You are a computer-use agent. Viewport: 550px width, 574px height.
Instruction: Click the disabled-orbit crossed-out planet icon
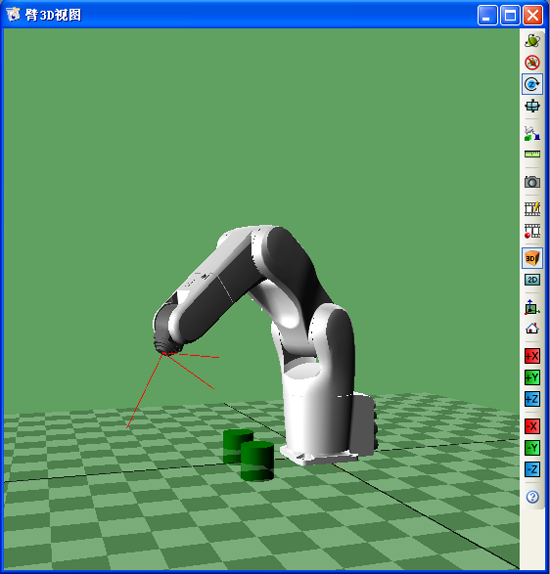point(532,63)
